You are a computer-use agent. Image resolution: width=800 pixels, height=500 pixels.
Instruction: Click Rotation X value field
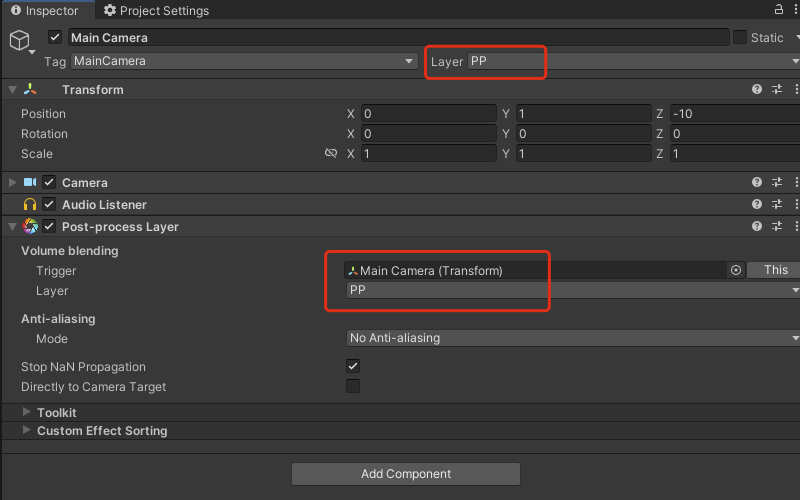(x=429, y=134)
